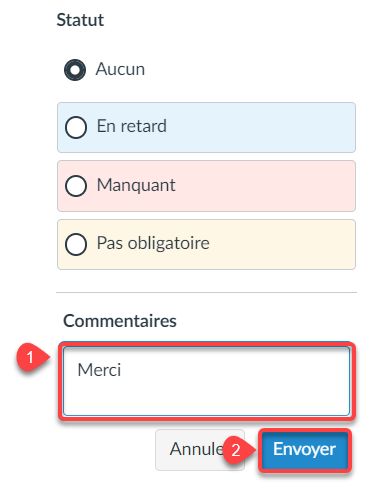Click the pink Manquant status box
The image size is (370, 485).
point(206,186)
